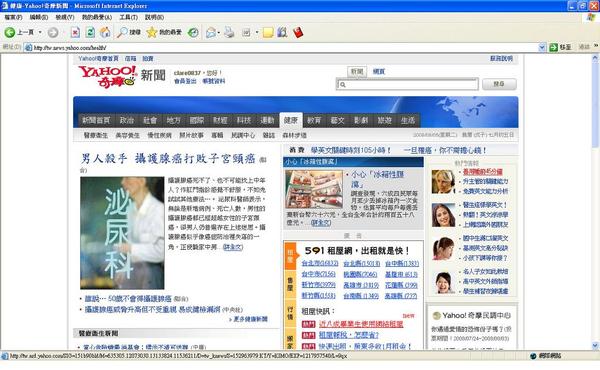This screenshot has height=370, width=600.
Task: Switch to the 新聞首頁 tab
Action: pos(96,120)
